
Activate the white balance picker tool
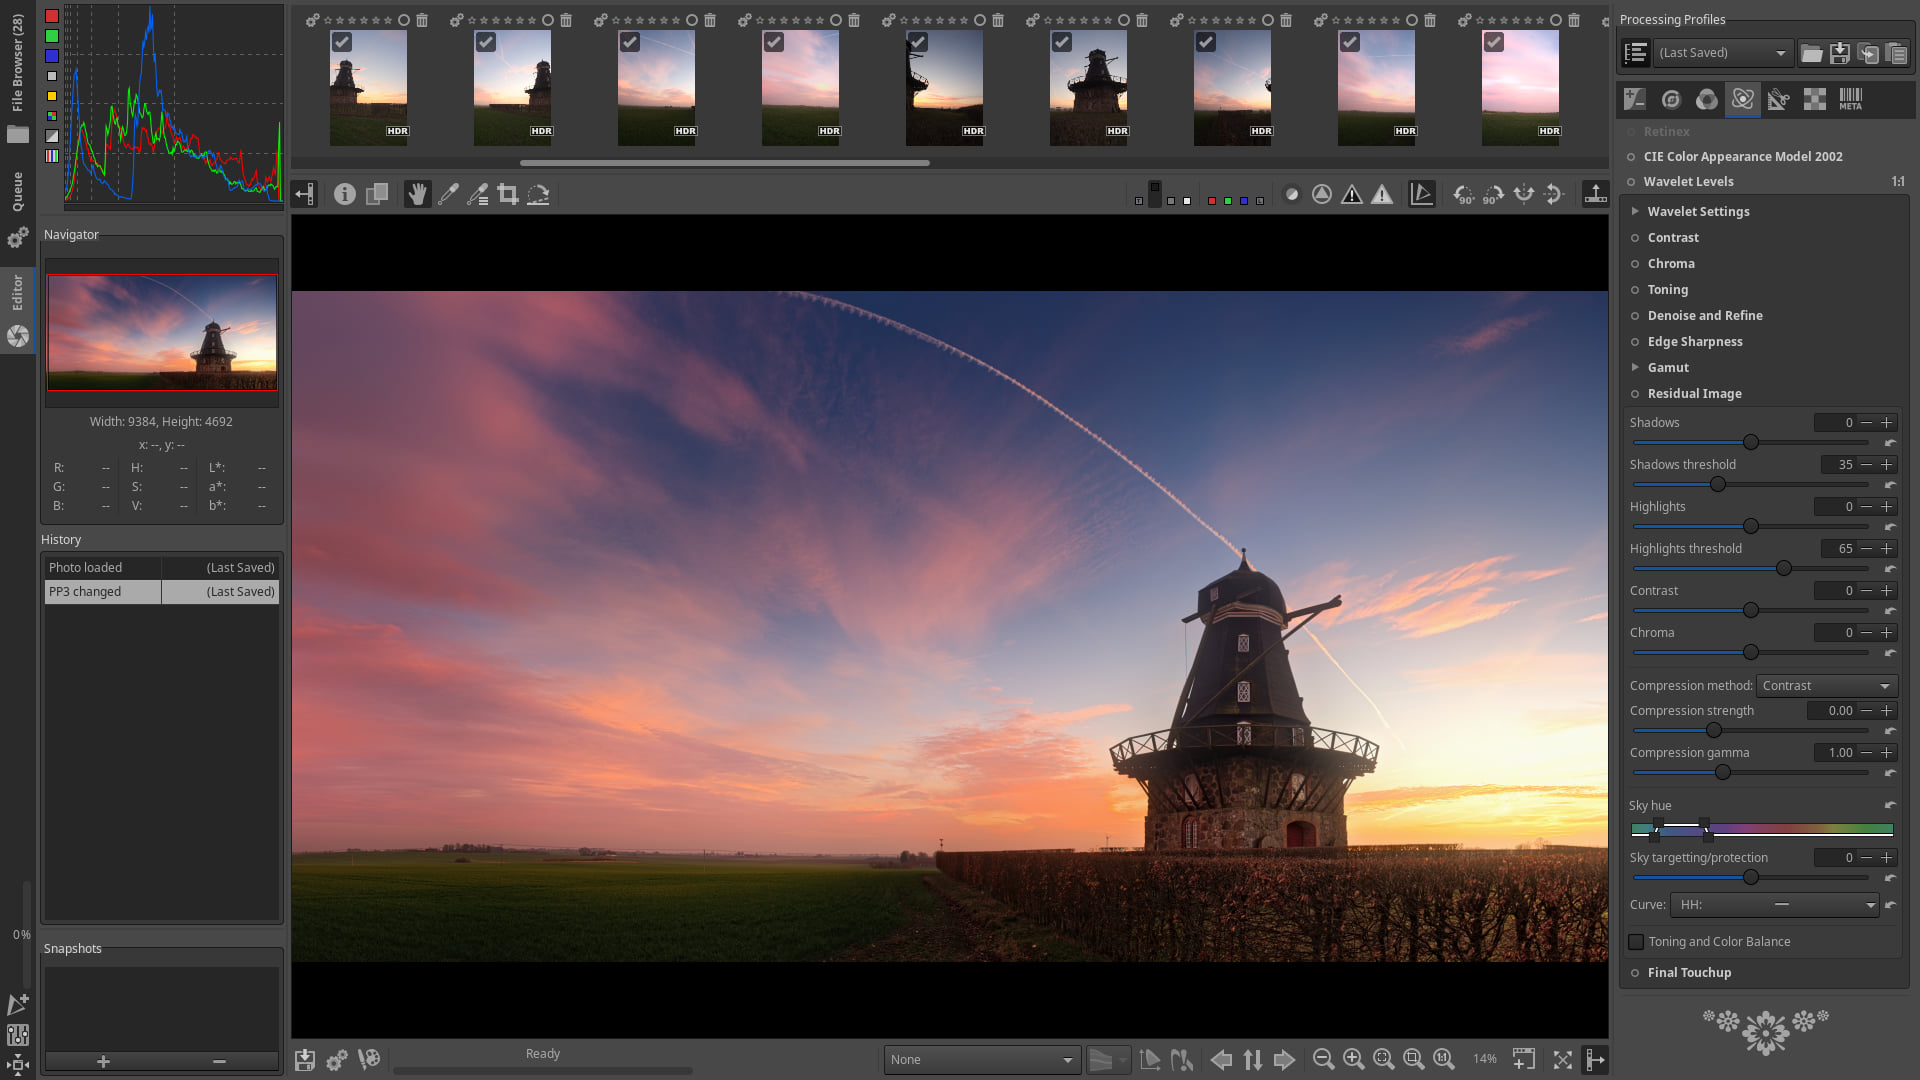click(x=447, y=194)
